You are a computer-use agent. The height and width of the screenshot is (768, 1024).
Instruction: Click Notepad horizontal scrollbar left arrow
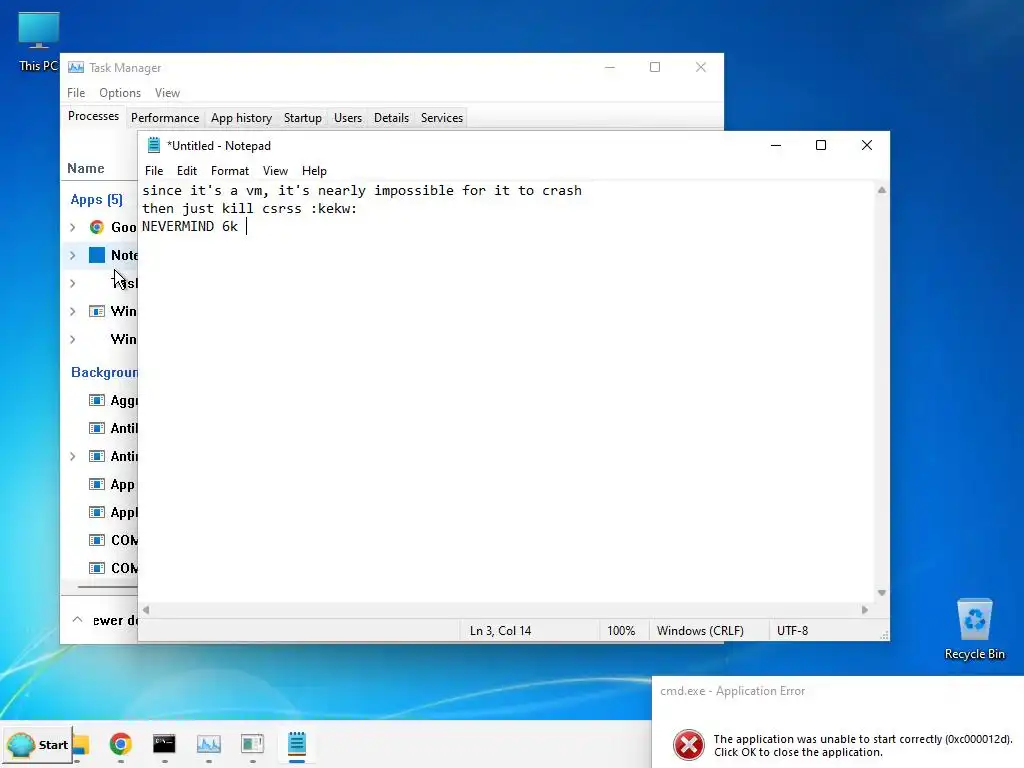(146, 610)
